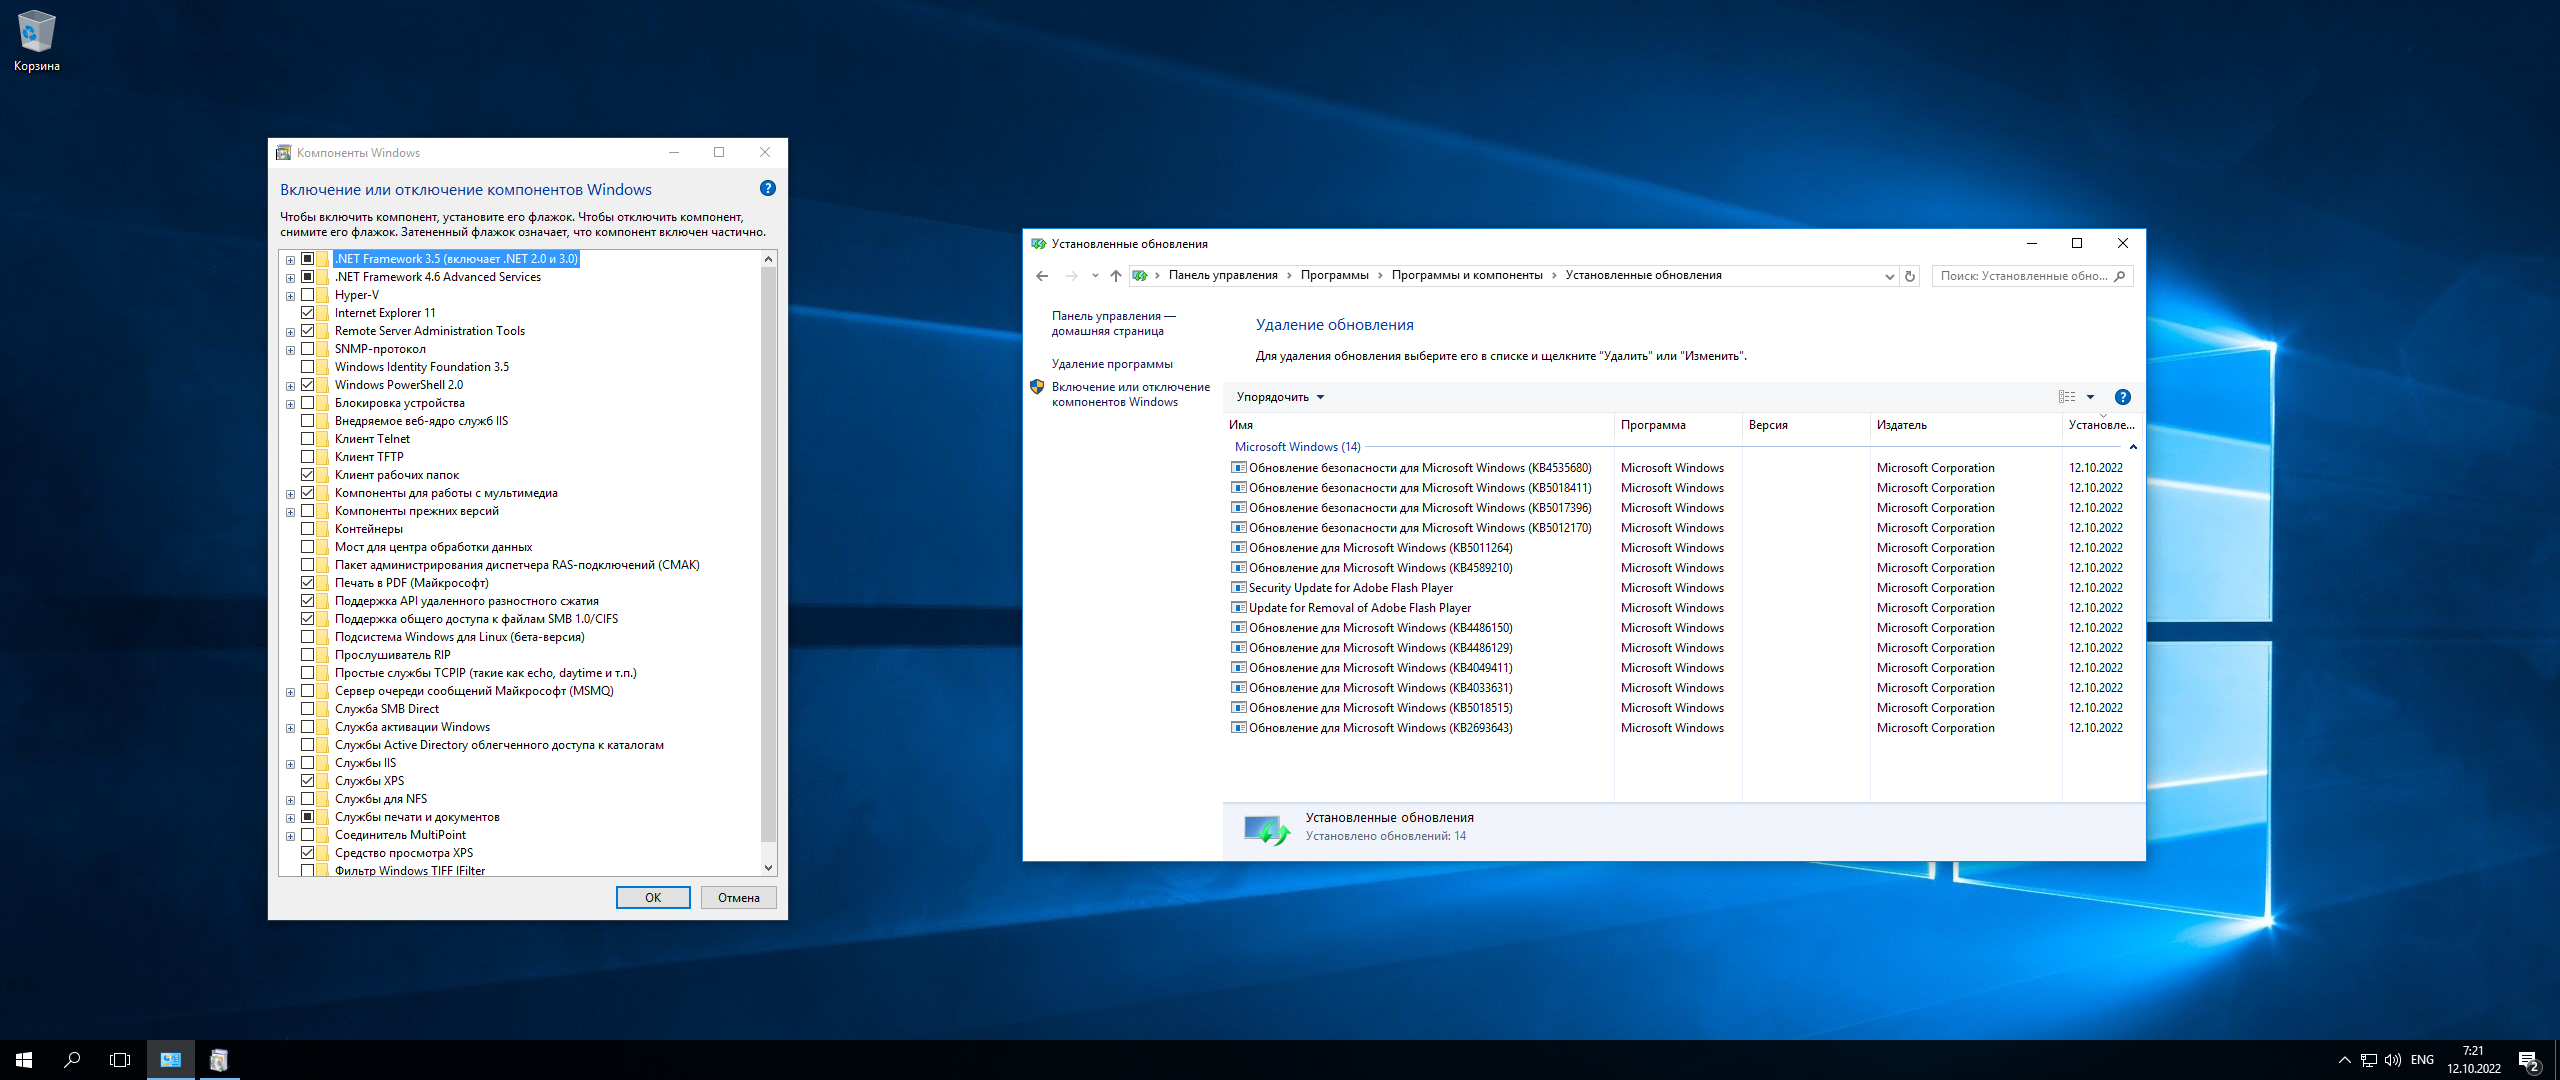2560x1080 pixels.
Task: Click the icon of update KB4535680
Action: pyautogui.click(x=1239, y=468)
